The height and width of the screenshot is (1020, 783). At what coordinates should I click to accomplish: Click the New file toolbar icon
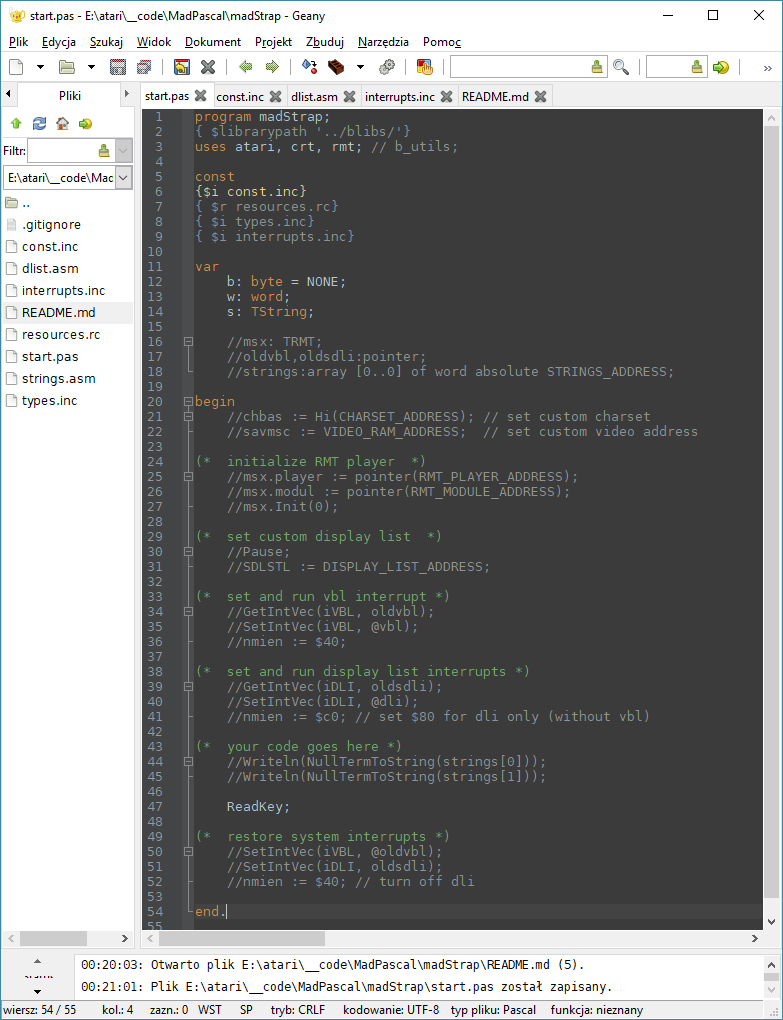16,67
